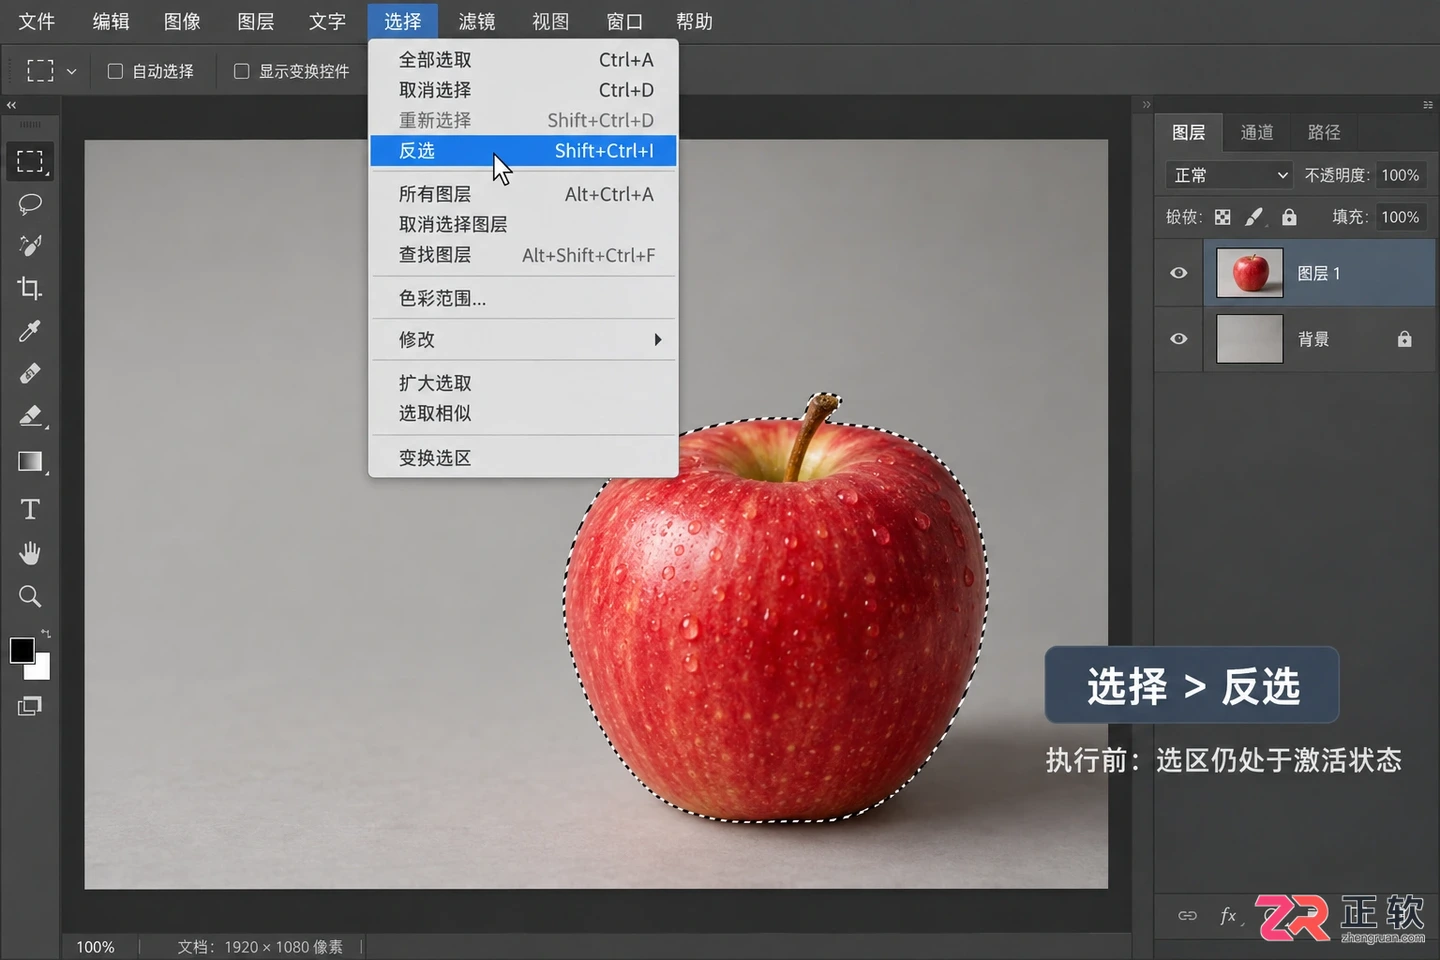Select the Healing Brush tool
The image size is (1440, 960).
[30, 373]
